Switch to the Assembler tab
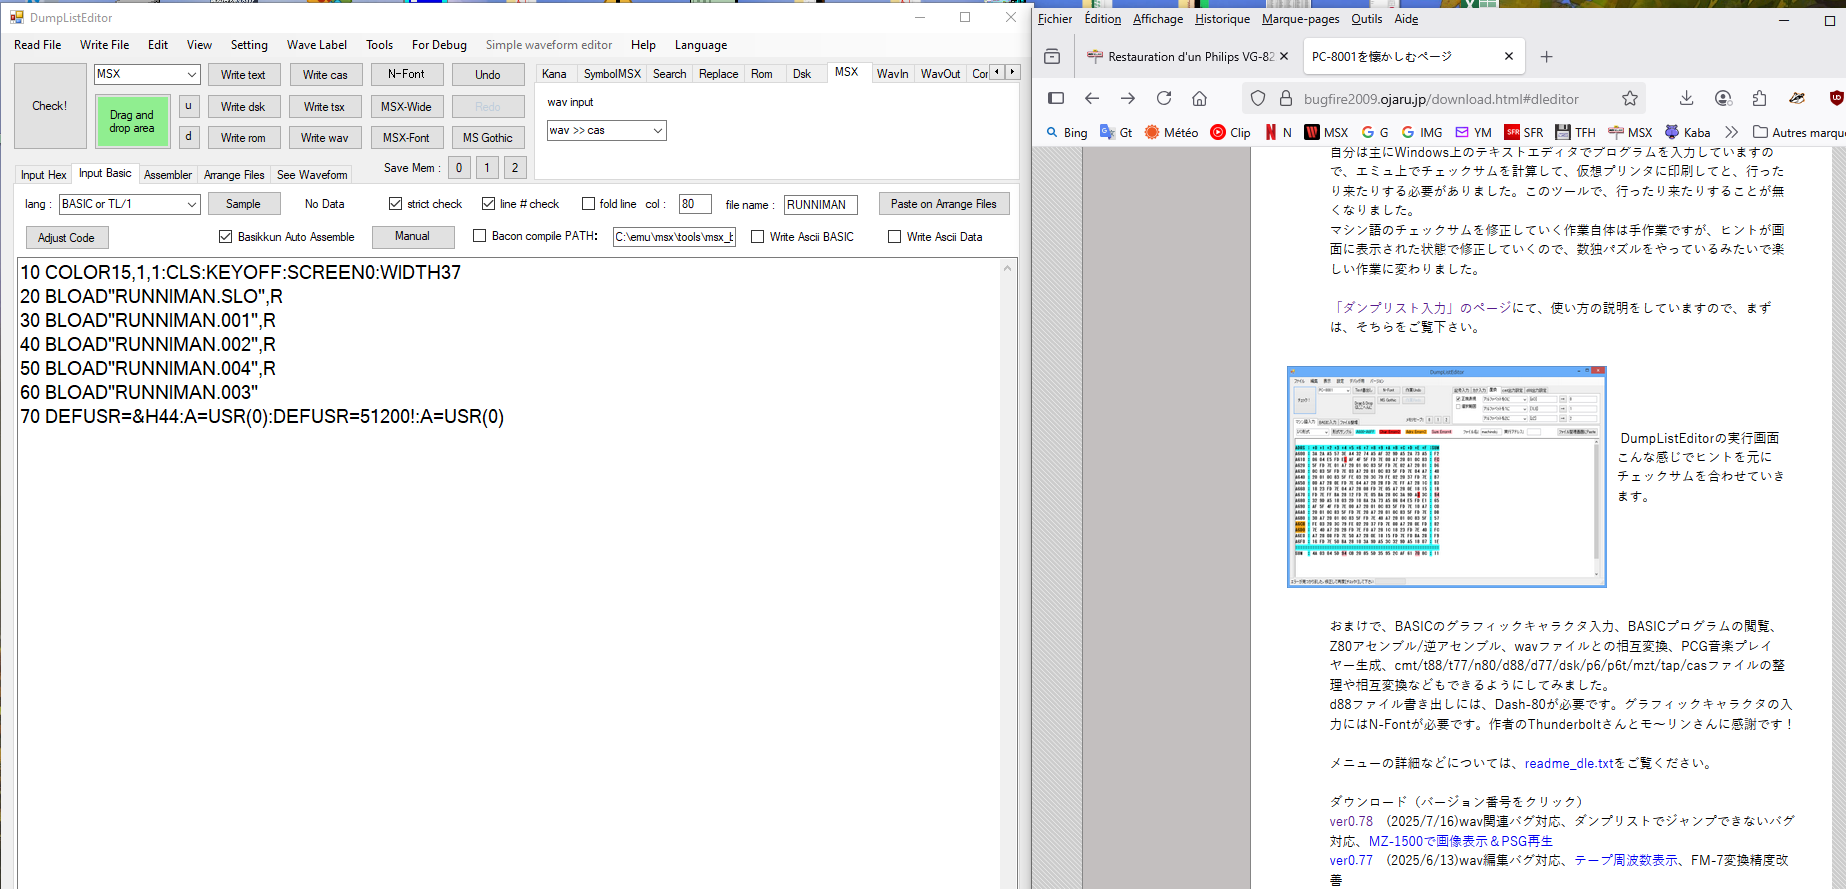Screen dimensions: 1846x889 pos(167,175)
